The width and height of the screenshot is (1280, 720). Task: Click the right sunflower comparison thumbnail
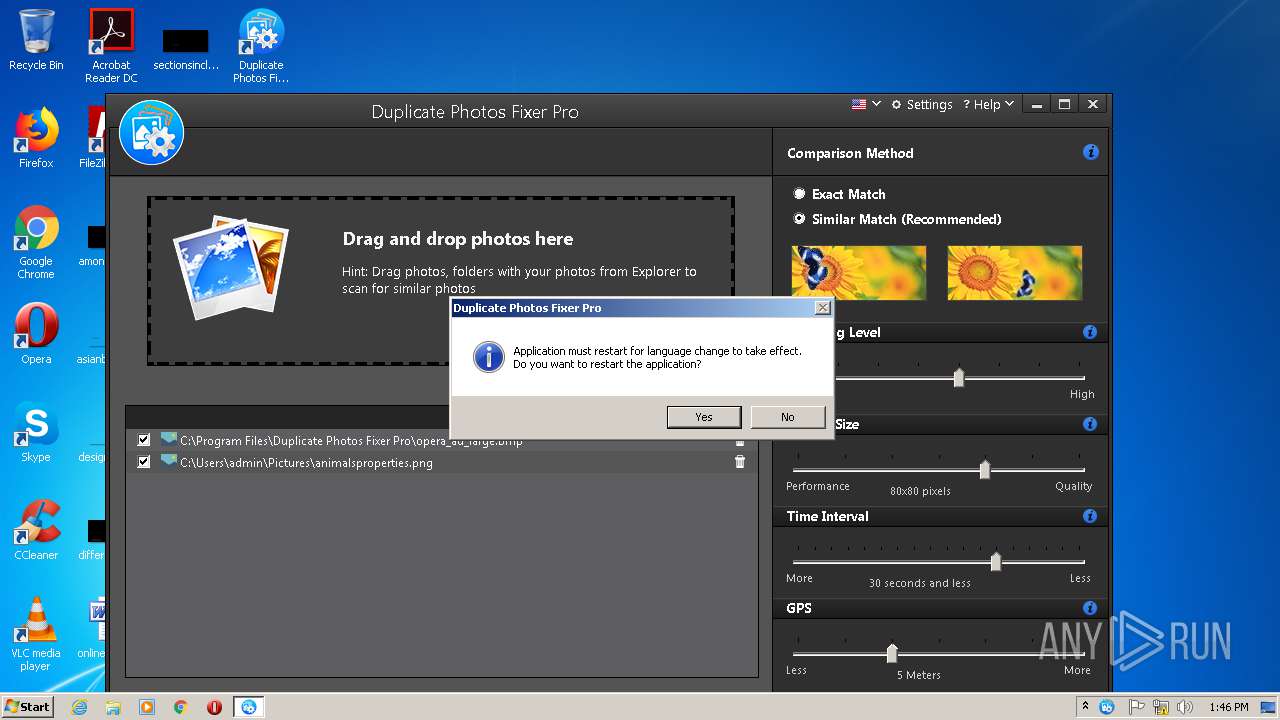(x=1015, y=273)
